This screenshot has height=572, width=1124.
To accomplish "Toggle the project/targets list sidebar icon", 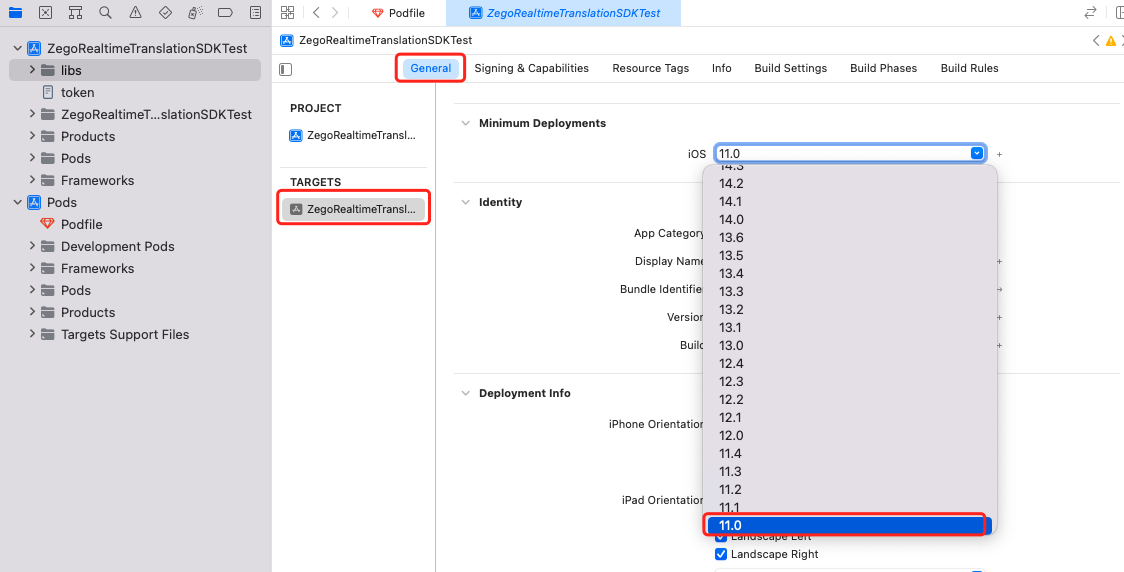I will (x=285, y=69).
